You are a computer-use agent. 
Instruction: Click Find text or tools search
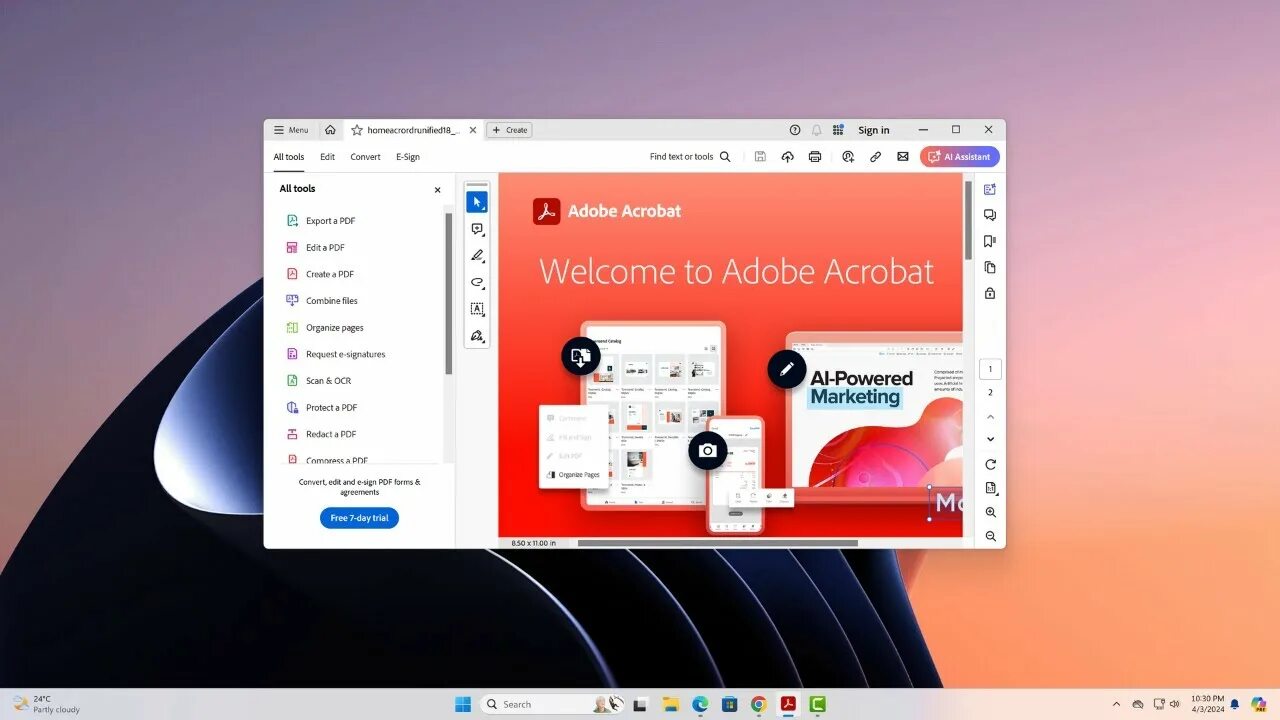[x=690, y=157]
